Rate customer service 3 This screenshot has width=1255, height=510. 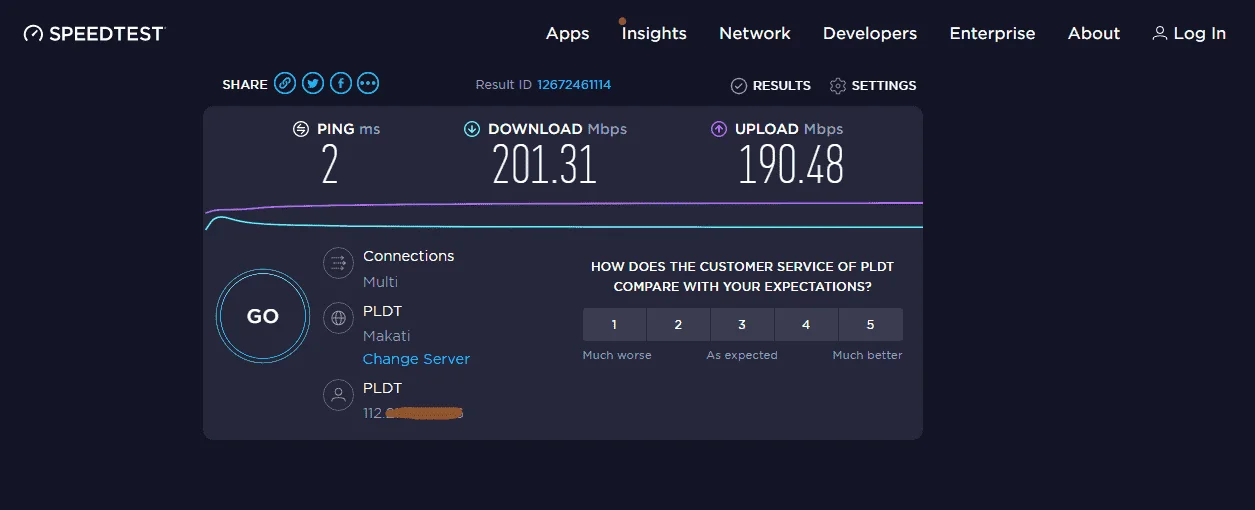742,324
